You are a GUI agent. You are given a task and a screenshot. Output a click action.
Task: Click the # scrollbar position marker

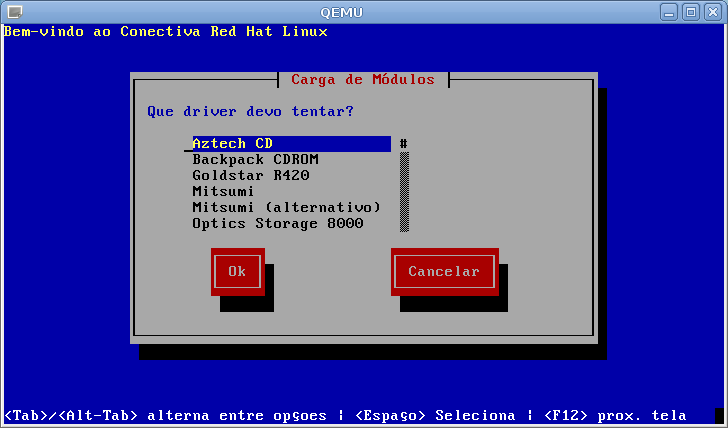(x=404, y=144)
